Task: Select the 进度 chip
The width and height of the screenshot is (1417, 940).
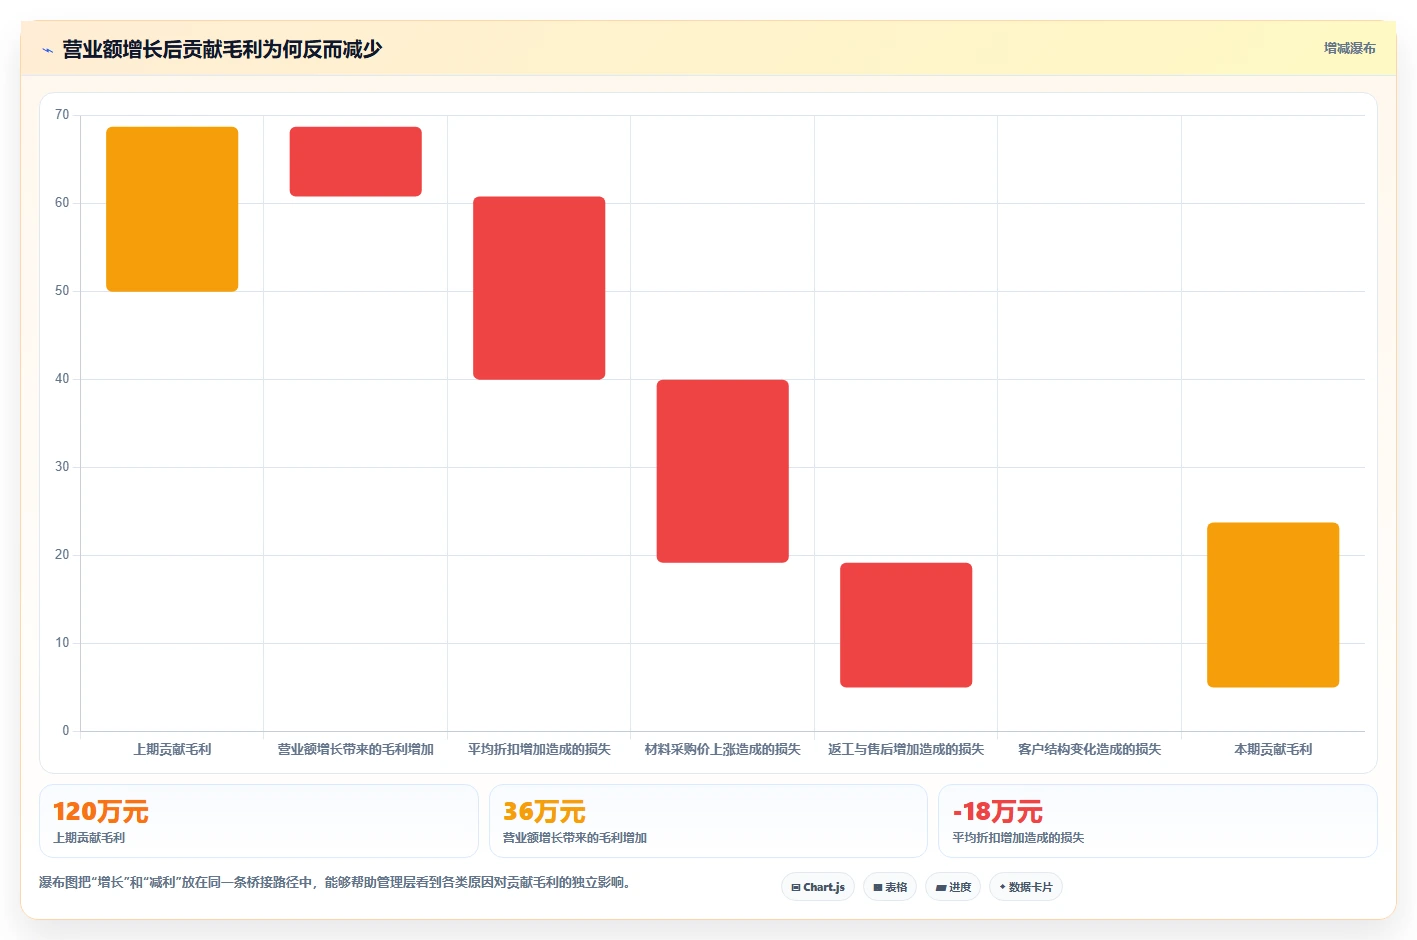Action: tap(953, 887)
